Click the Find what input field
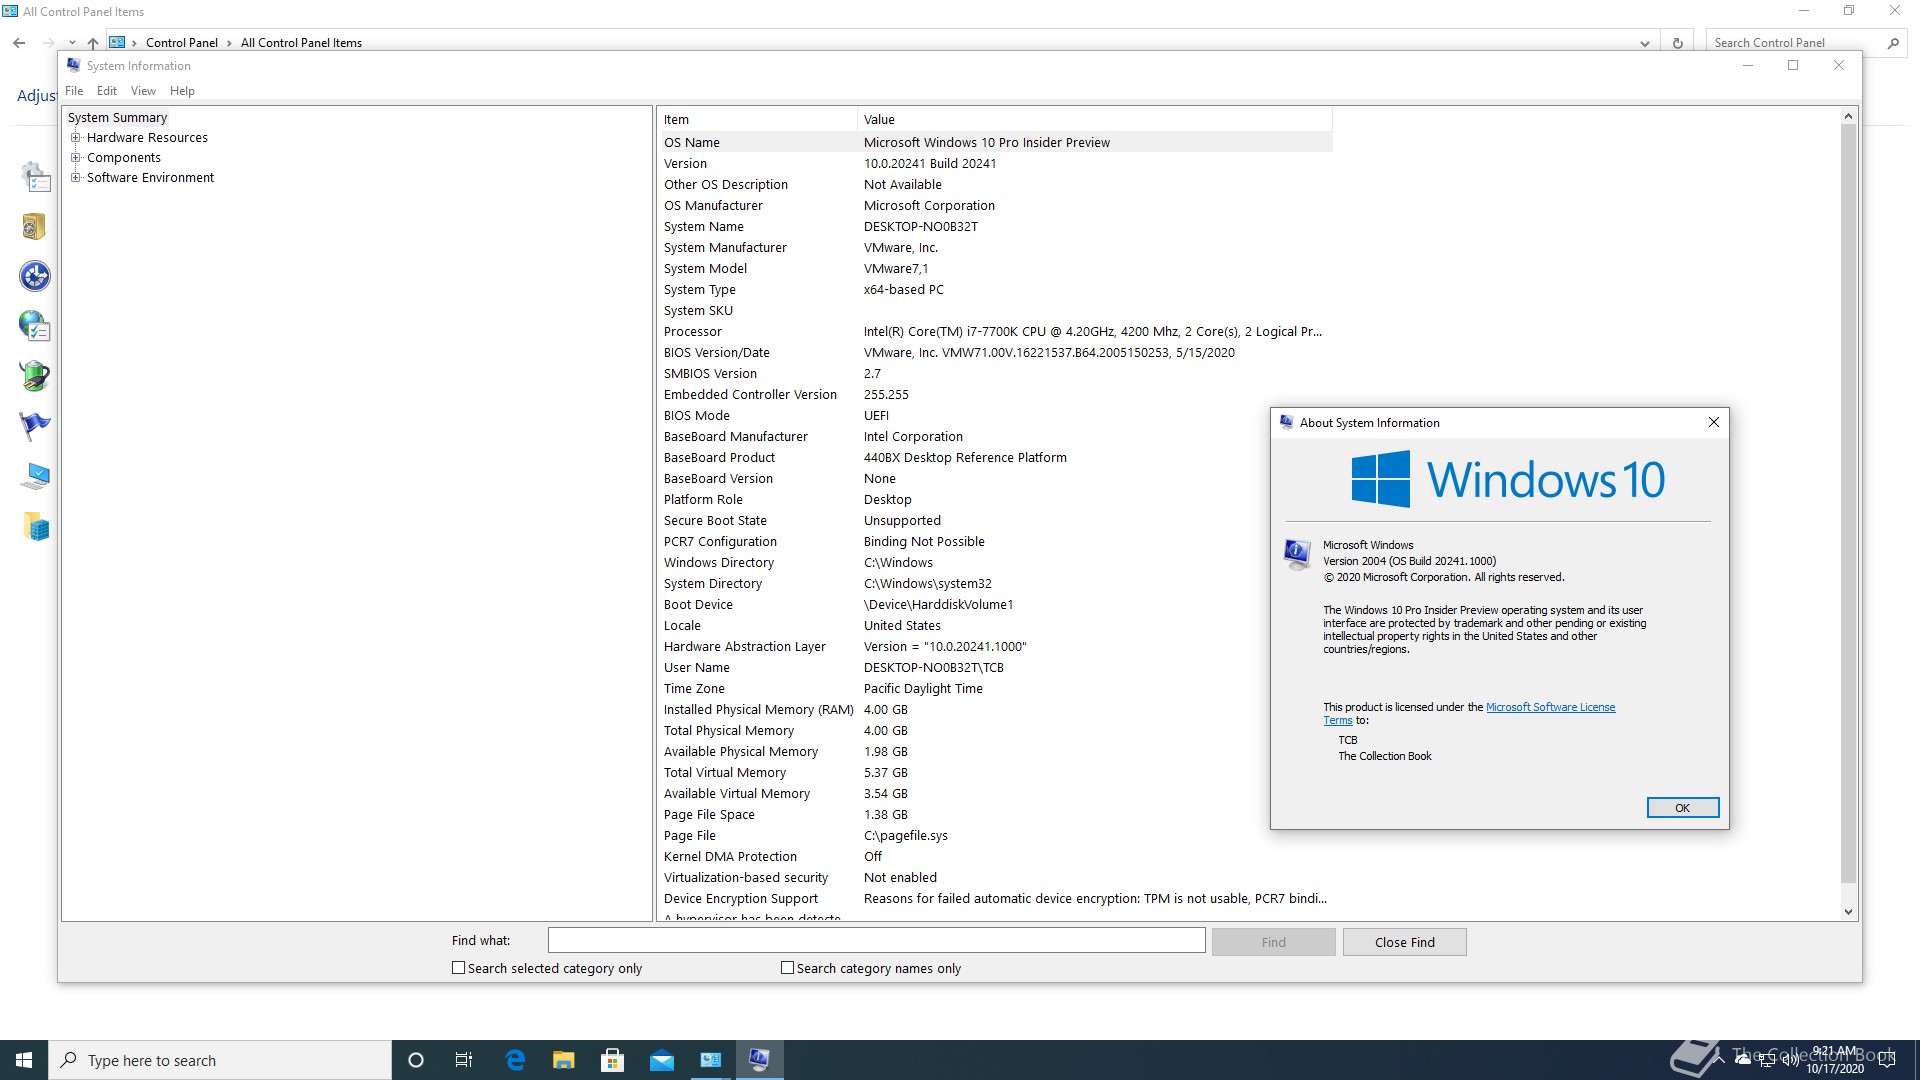Screen dimensions: 1920x1080 [x=876, y=941]
